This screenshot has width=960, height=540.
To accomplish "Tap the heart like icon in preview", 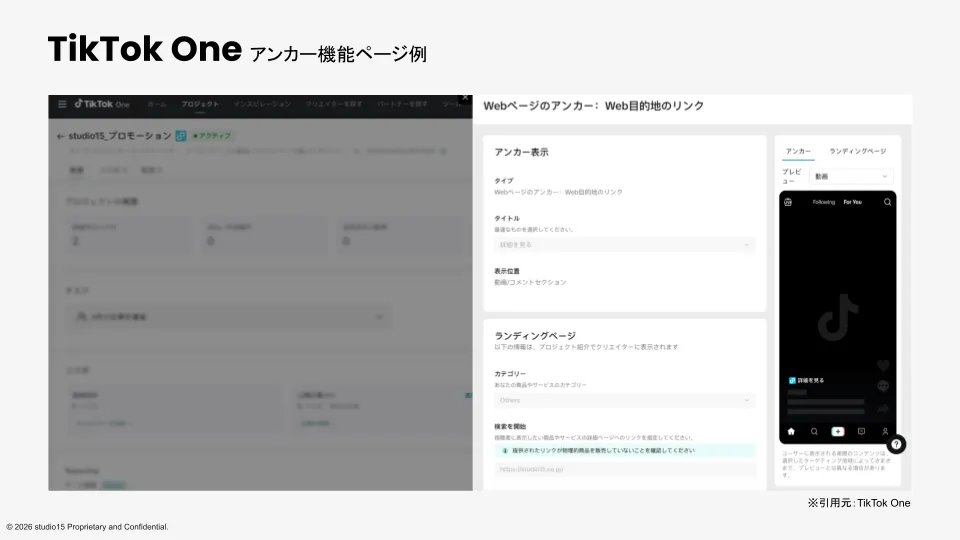I will point(883,366).
